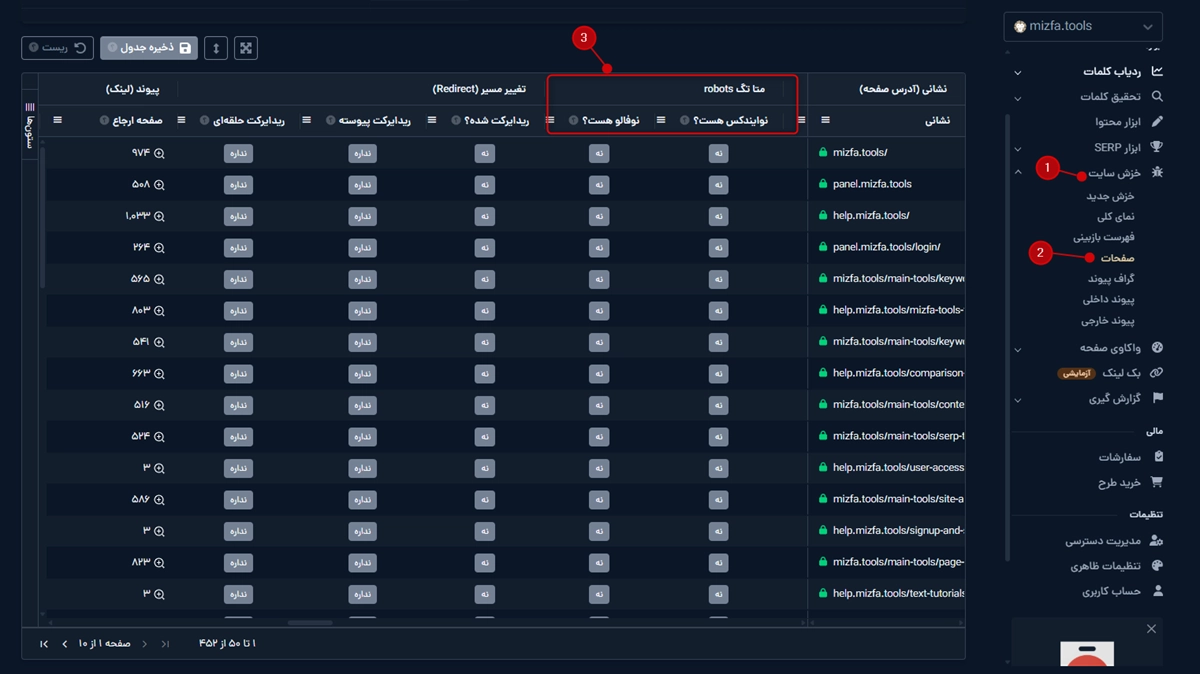This screenshot has height=674, width=1200.
Task: Open خزش جدید in sidebar
Action: tap(1110, 196)
